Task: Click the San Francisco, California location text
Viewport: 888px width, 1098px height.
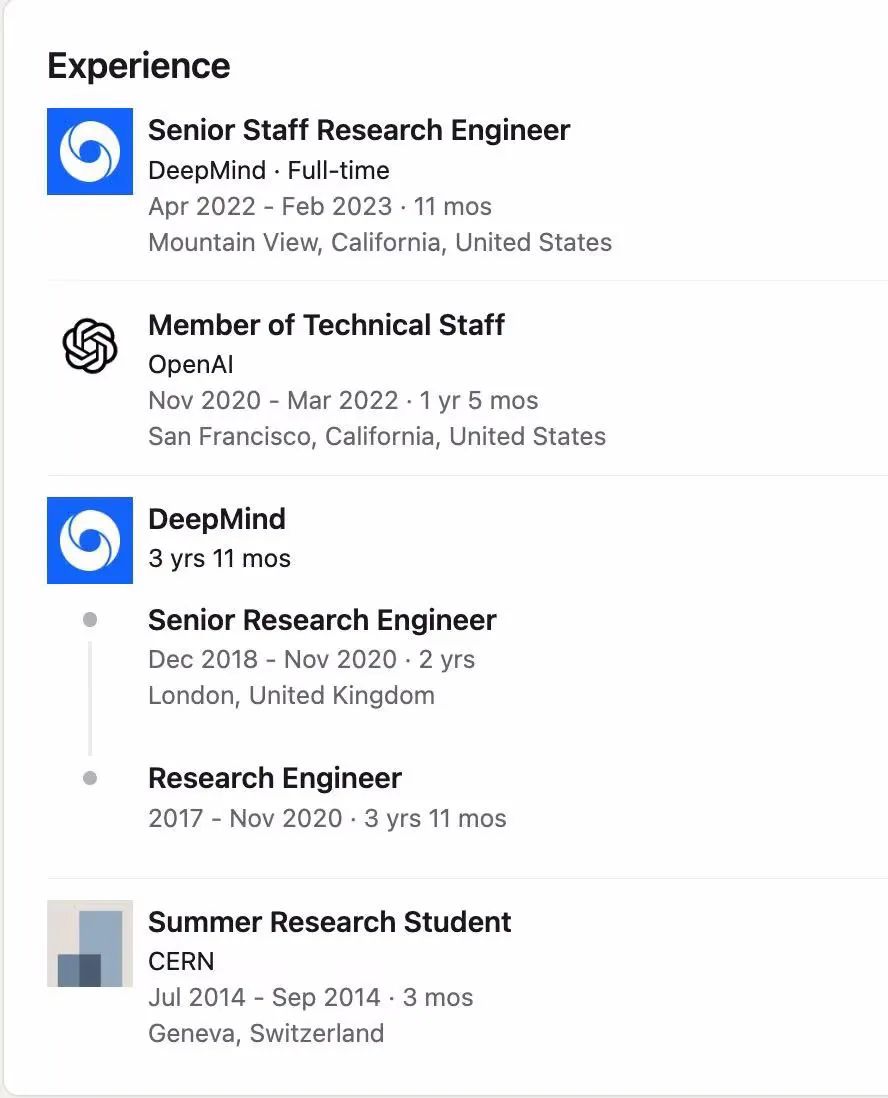Action: point(377,437)
